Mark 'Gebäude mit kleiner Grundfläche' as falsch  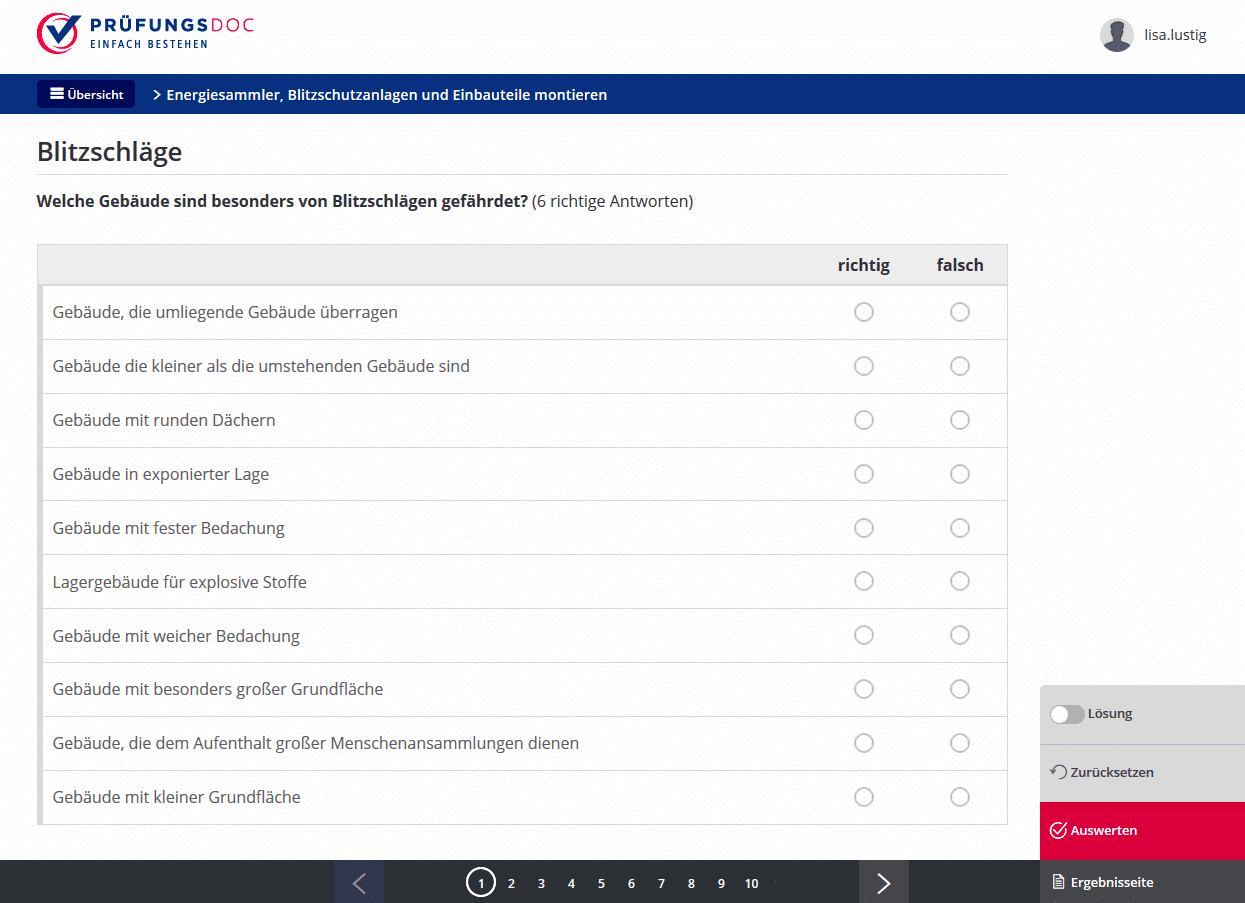(960, 797)
